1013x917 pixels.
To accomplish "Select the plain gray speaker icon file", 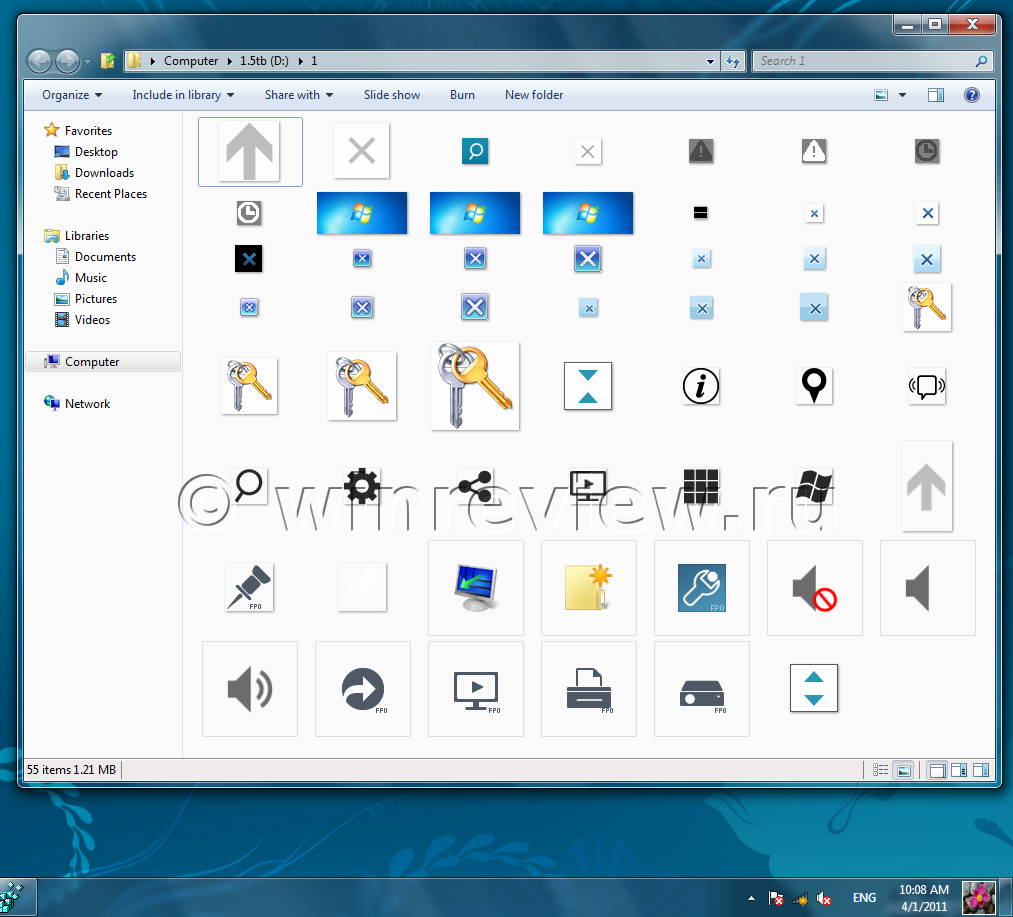I will coord(928,588).
